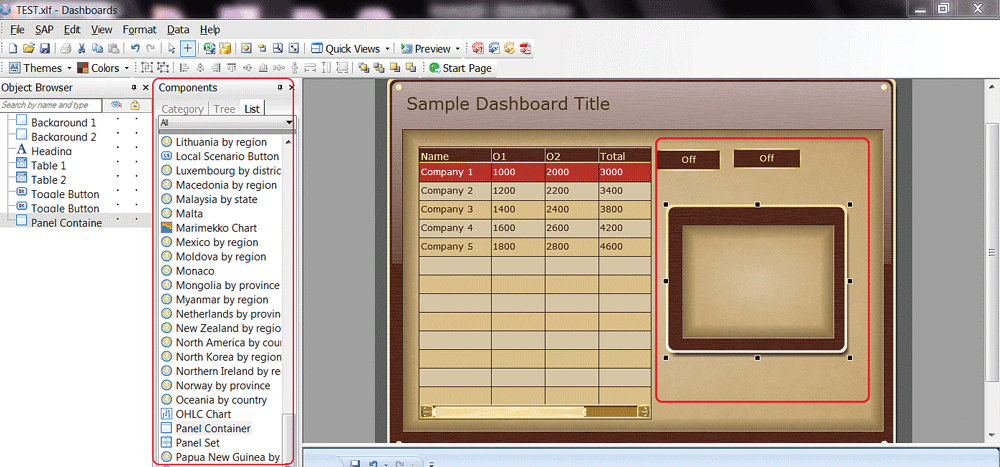Click the Open folder icon
Screen dimensions: 1000x467
click(29, 48)
